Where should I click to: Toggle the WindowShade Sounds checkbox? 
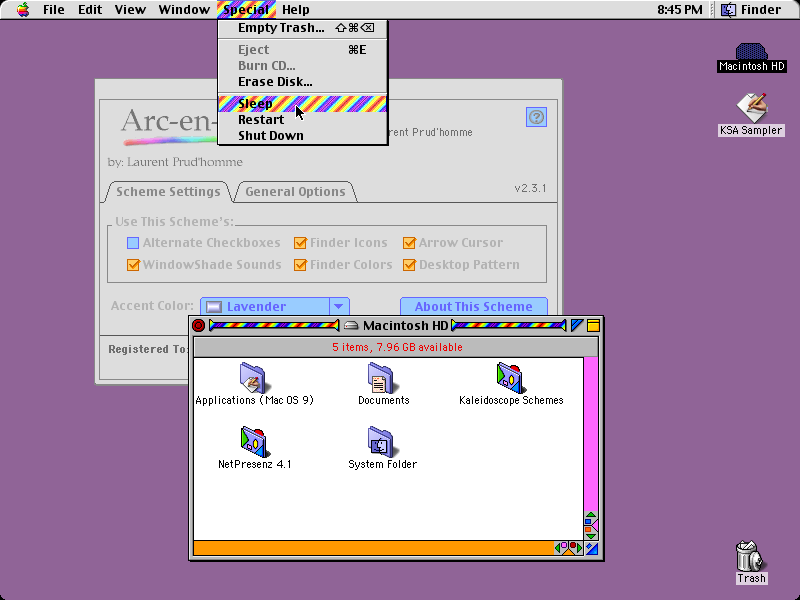click(133, 265)
